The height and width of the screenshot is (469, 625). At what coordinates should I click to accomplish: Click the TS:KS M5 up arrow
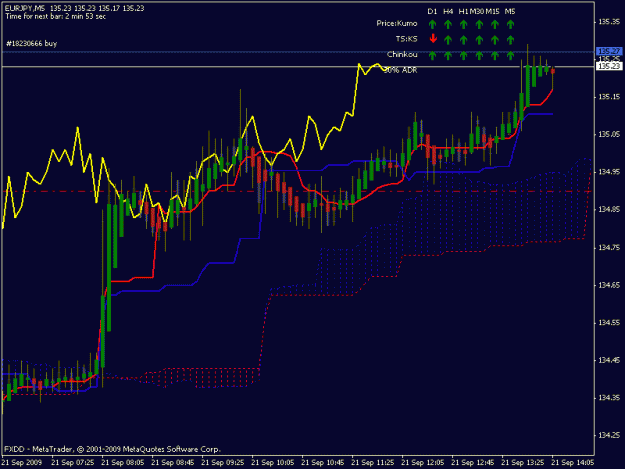point(510,39)
